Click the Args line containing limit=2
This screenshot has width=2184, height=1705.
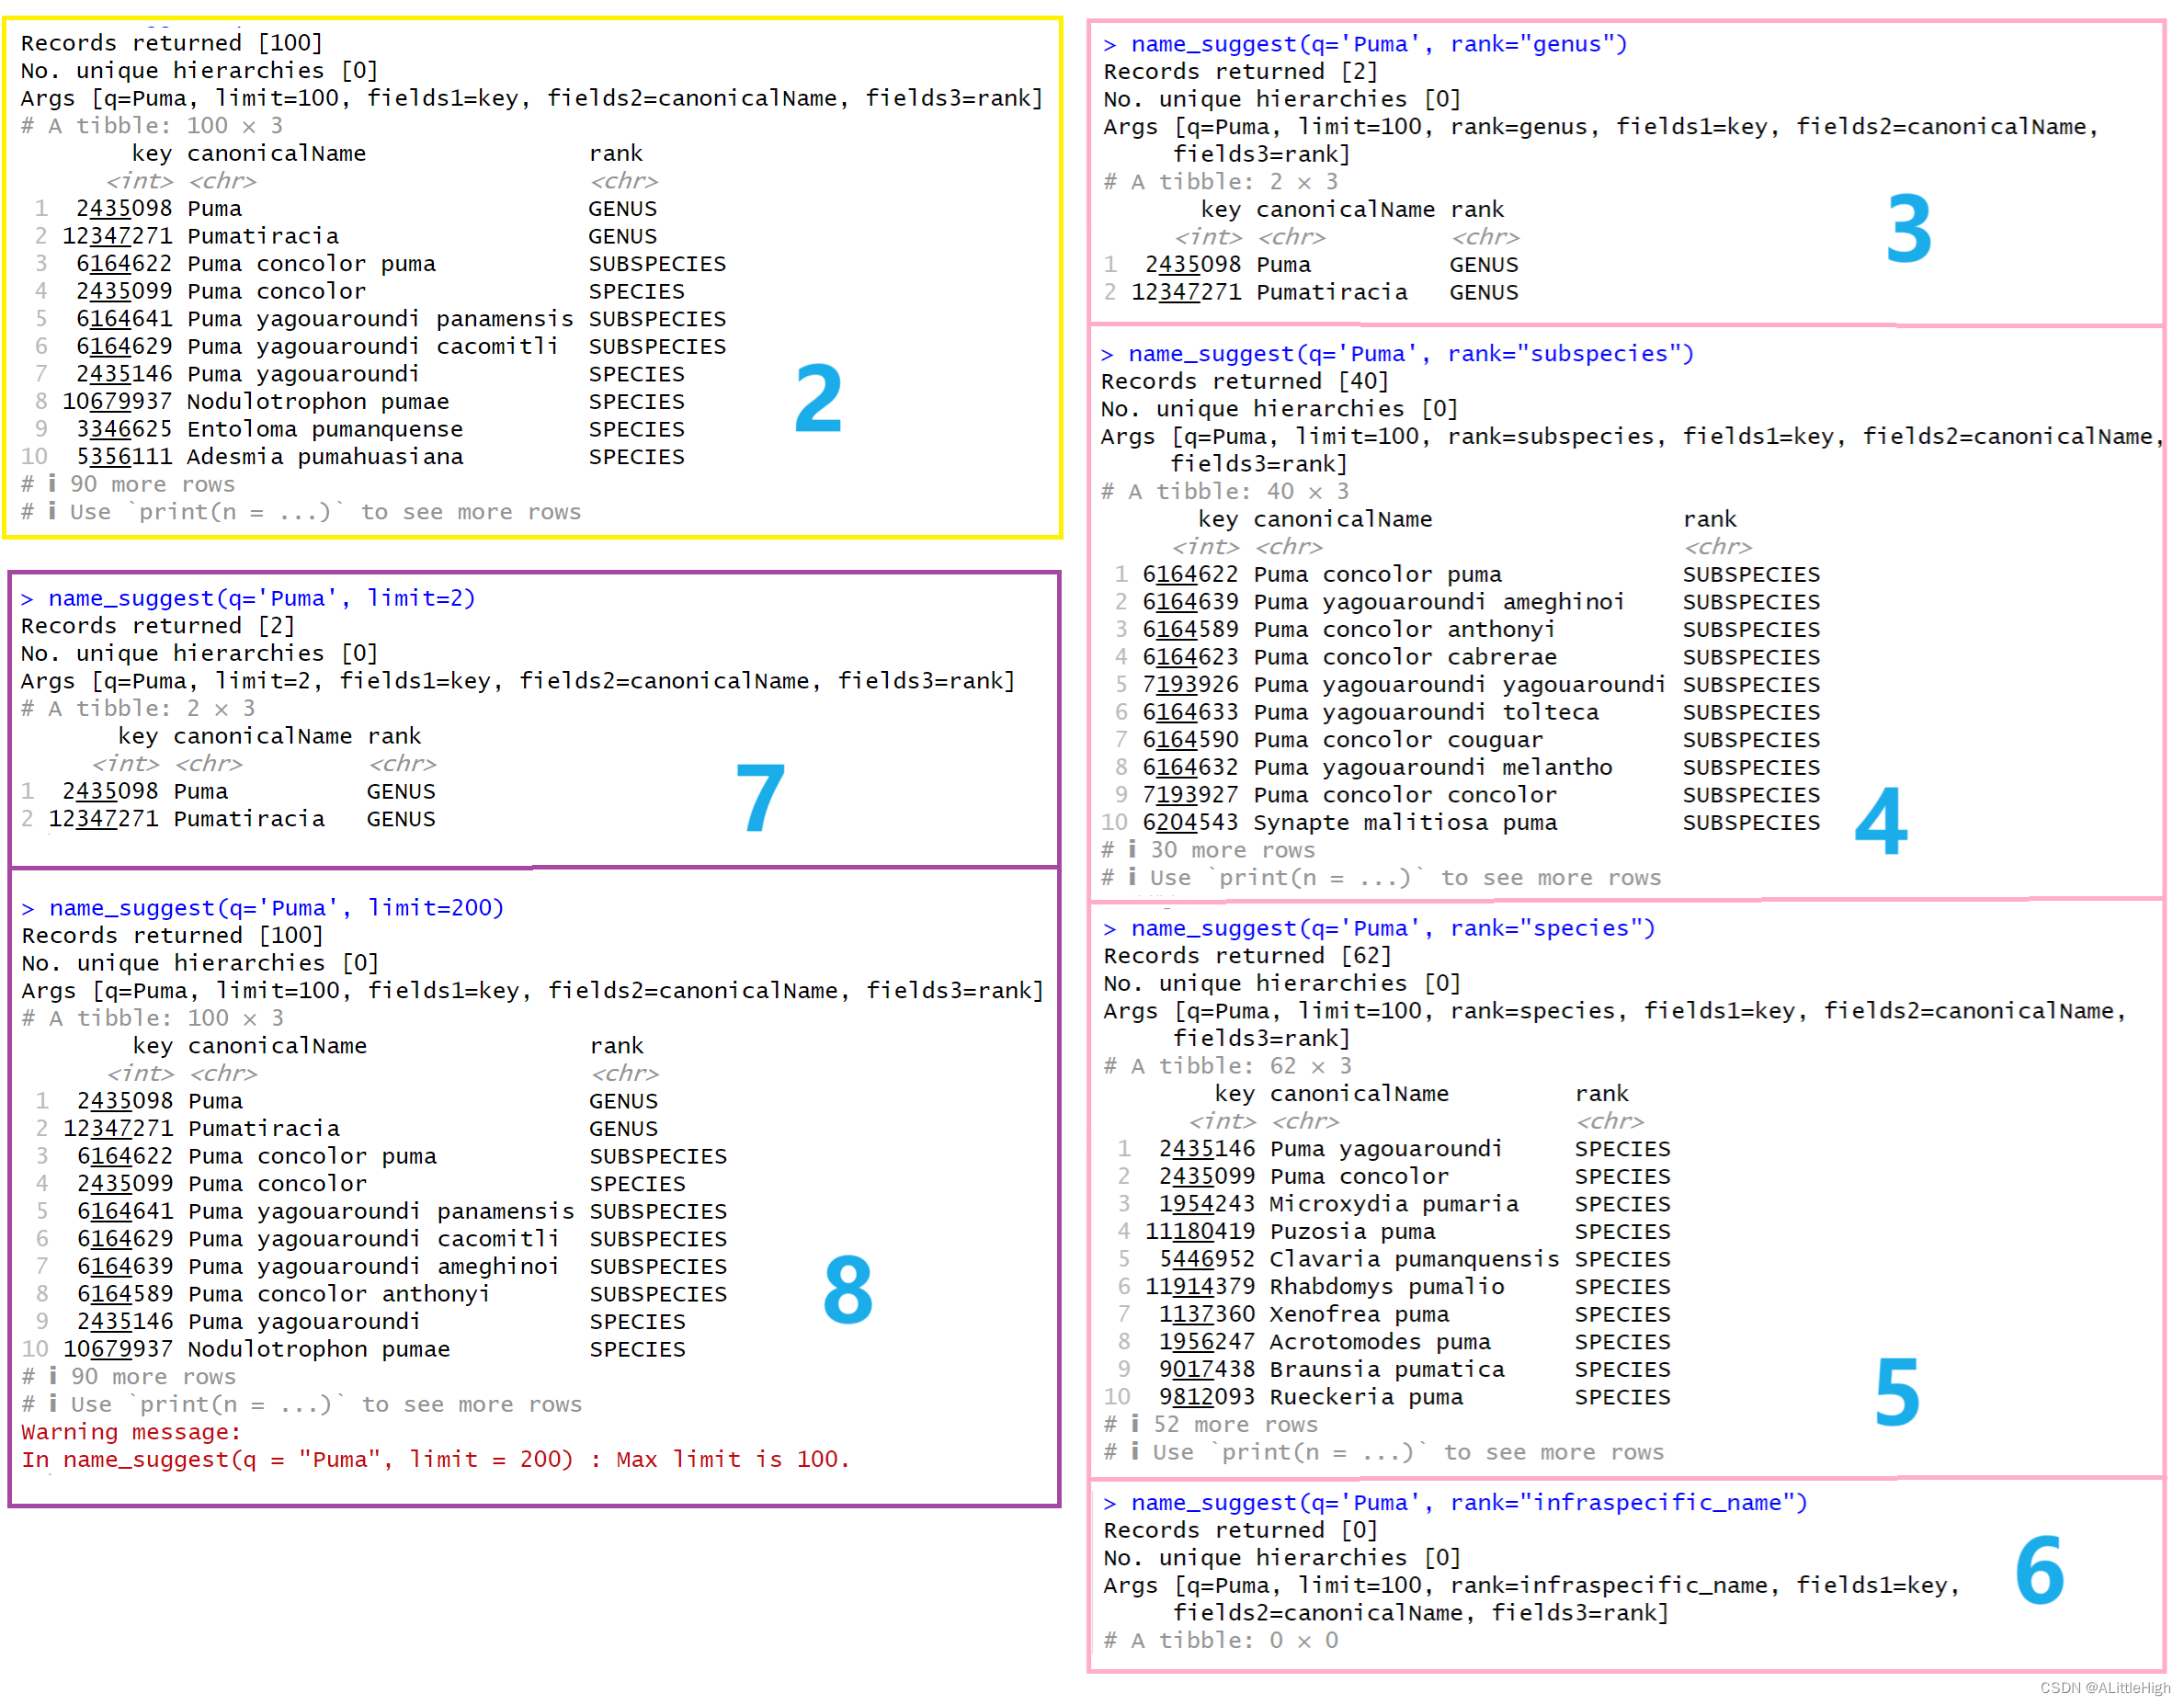click(x=518, y=682)
